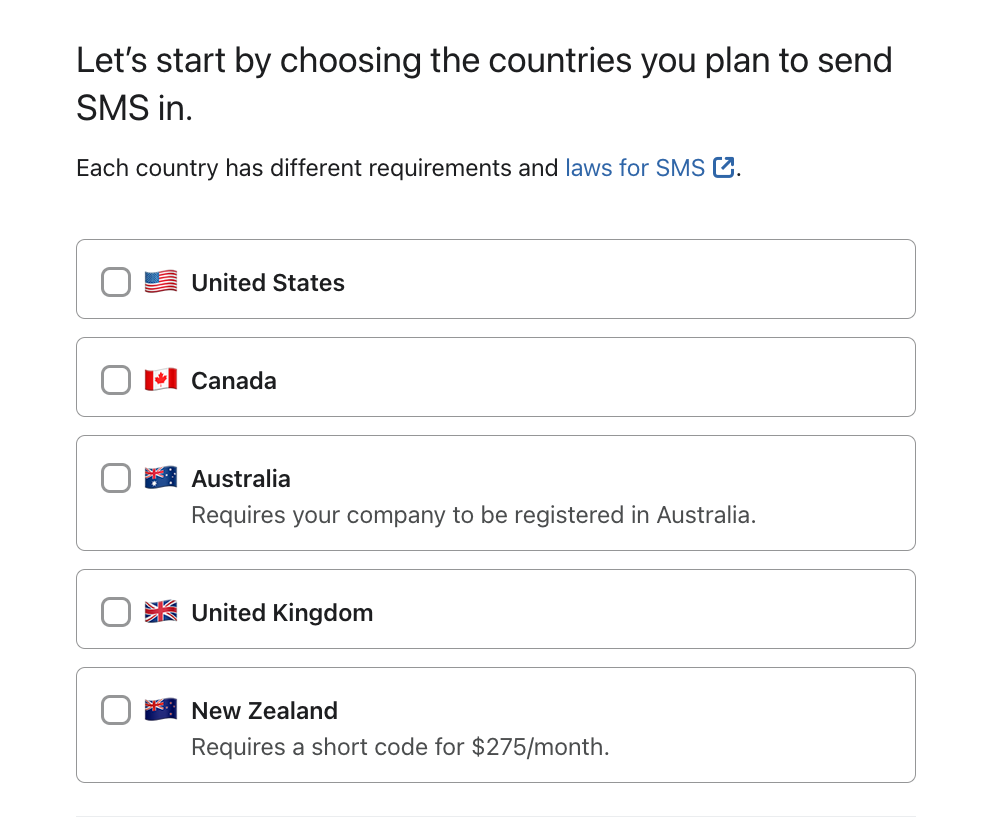Click the Australia registration requirement text
This screenshot has height=828, width=992.
tap(473, 515)
